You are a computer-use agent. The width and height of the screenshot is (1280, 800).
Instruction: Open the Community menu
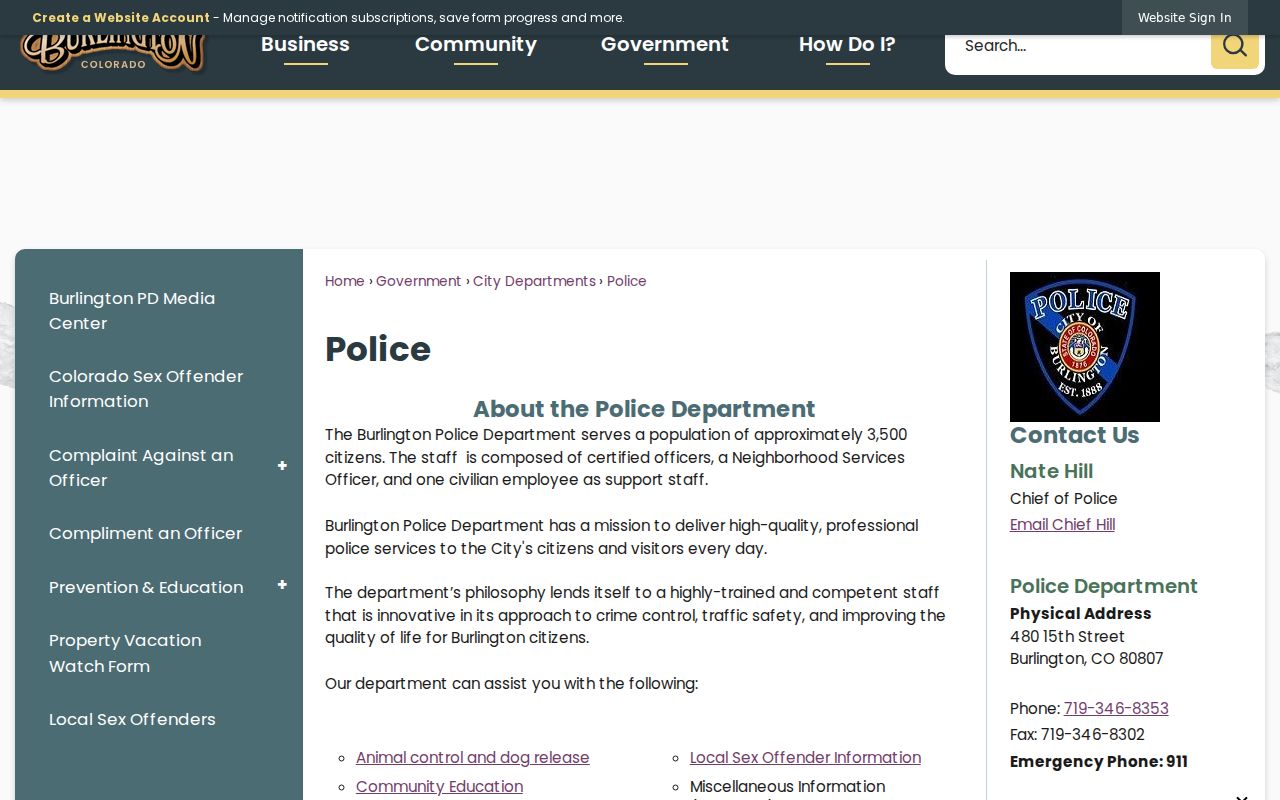(x=476, y=45)
